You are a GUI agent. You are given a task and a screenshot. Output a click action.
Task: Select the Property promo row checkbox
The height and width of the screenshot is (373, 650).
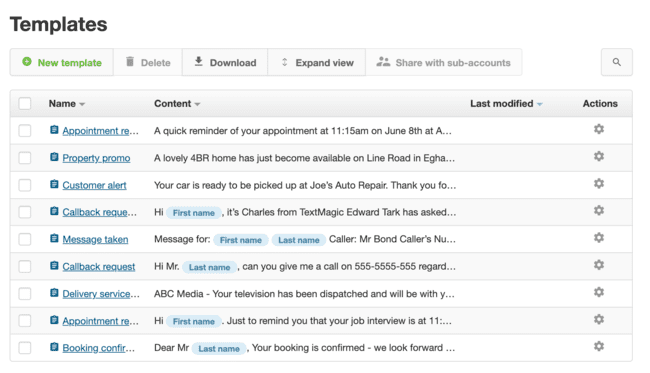25,158
